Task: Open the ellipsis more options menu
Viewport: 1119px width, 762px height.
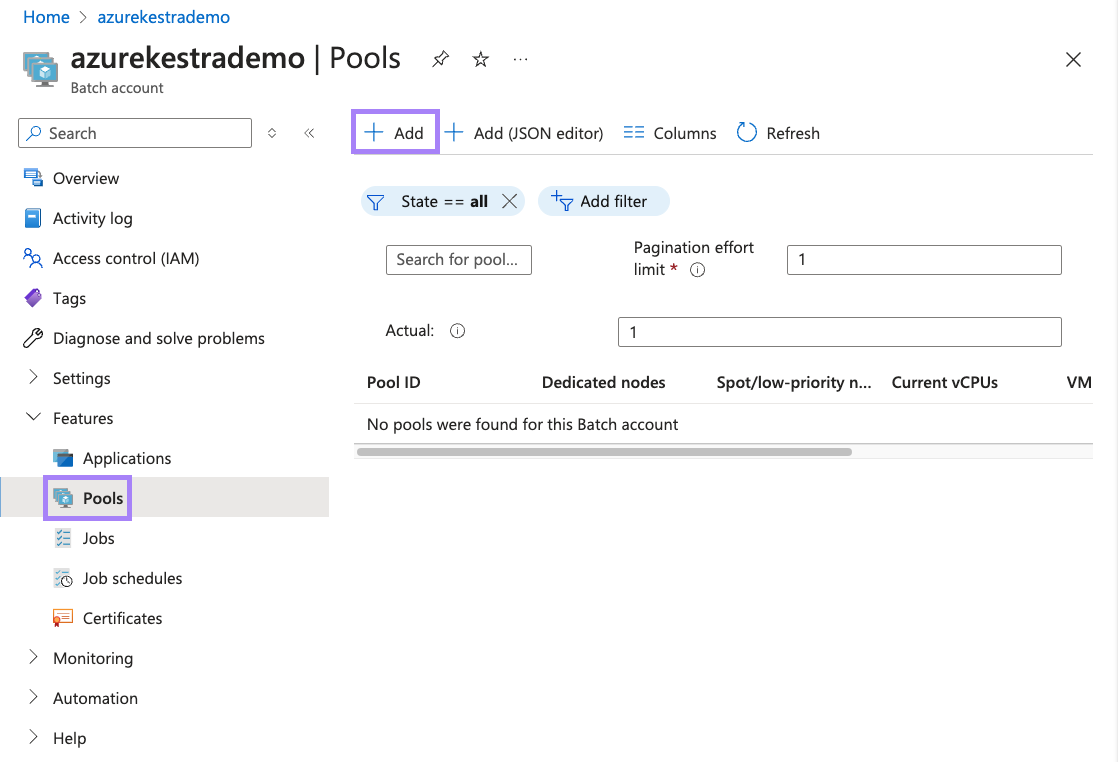Action: 520,59
